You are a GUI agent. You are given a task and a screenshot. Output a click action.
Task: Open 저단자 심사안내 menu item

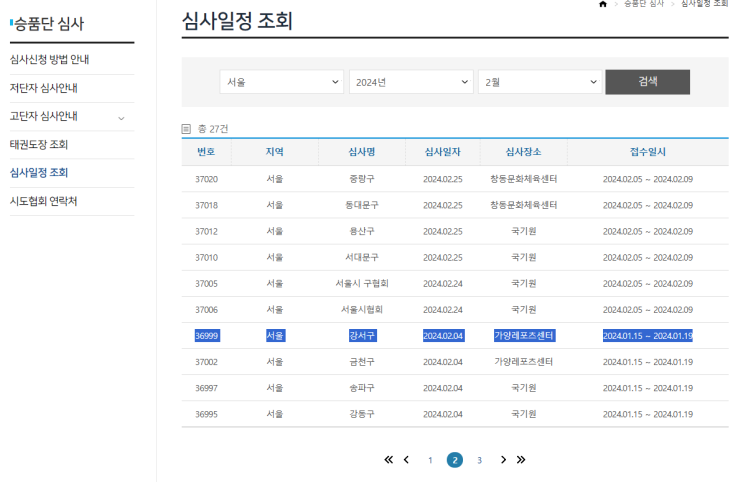coord(44,88)
